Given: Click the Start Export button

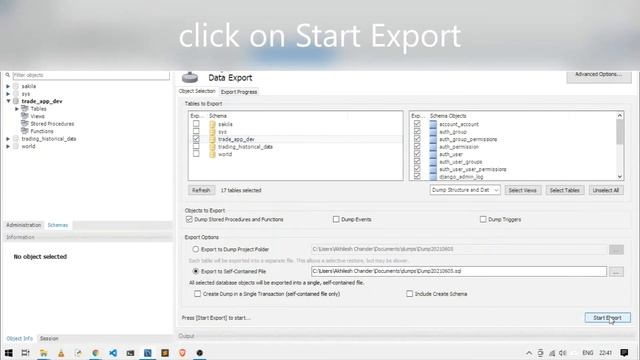Looking at the screenshot, I should click(607, 318).
